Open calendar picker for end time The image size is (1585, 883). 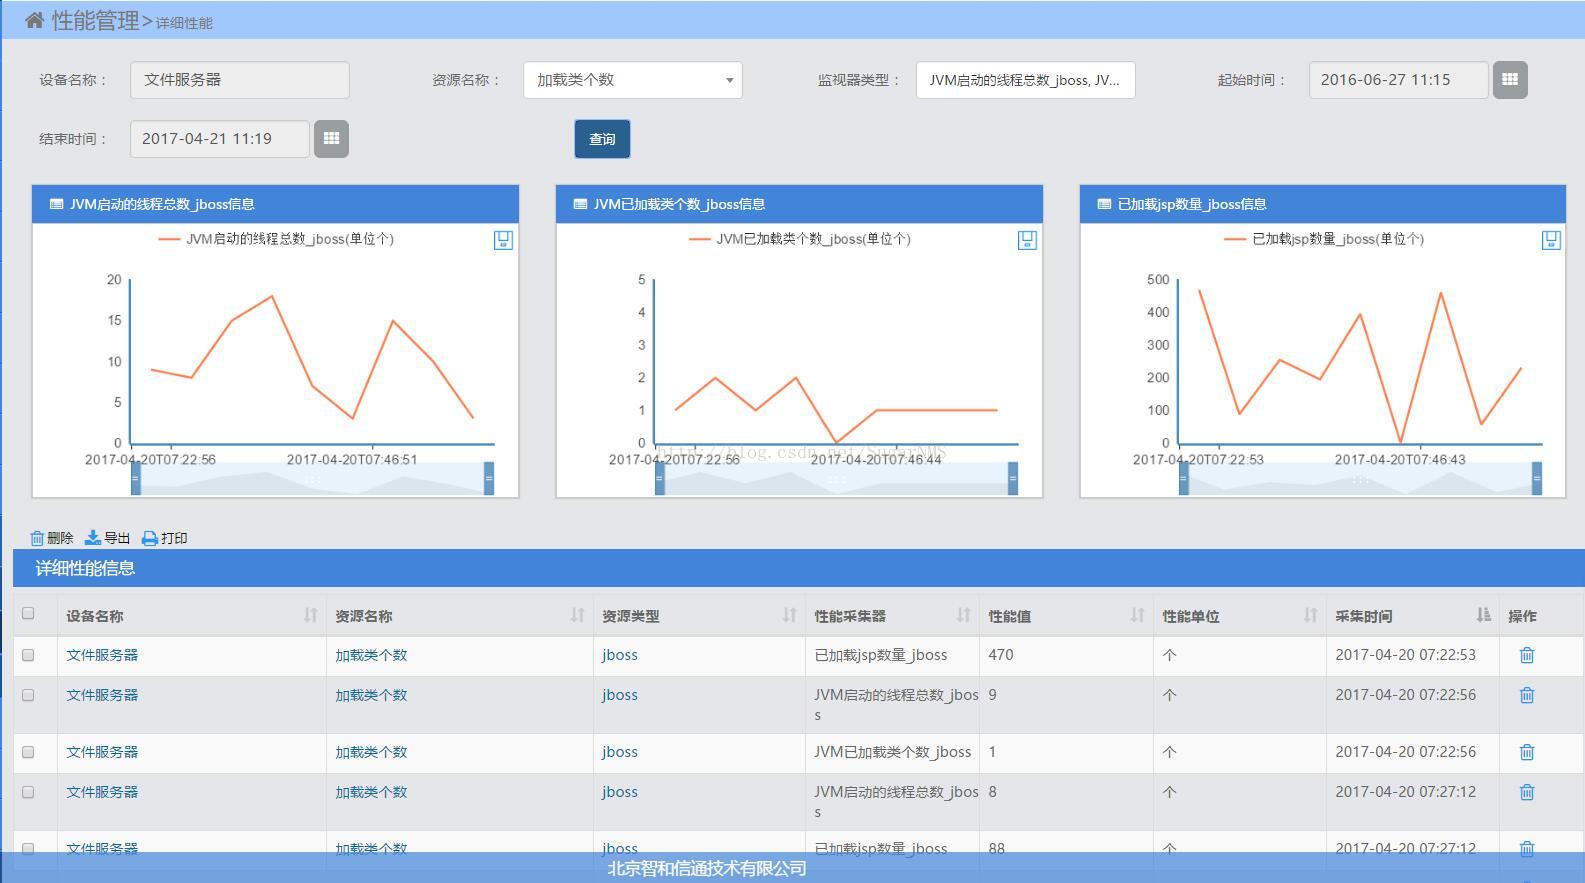[331, 139]
